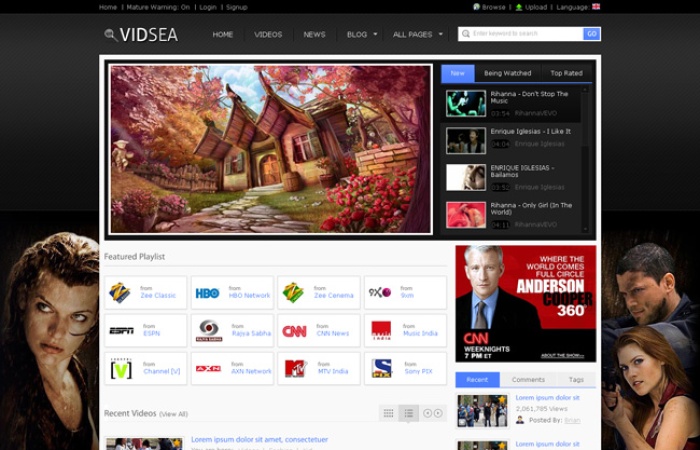The image size is (700, 450).
Task: Expand the ALL PAGES dropdown arrow
Action: coord(441,34)
